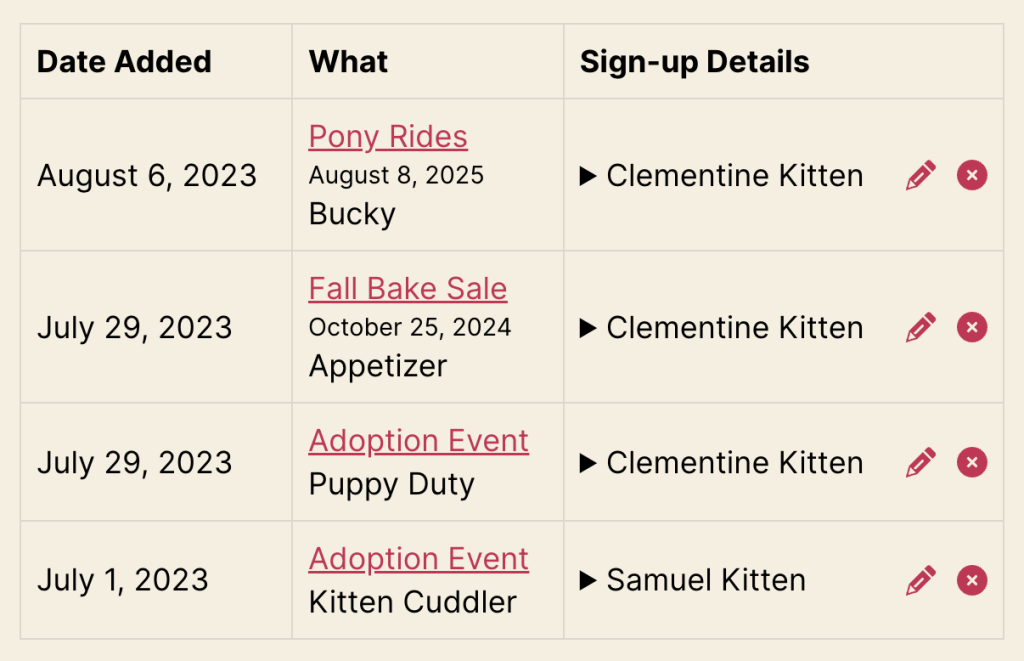Open the Pony Rides link
The image size is (1024, 661).
pyautogui.click(x=388, y=137)
